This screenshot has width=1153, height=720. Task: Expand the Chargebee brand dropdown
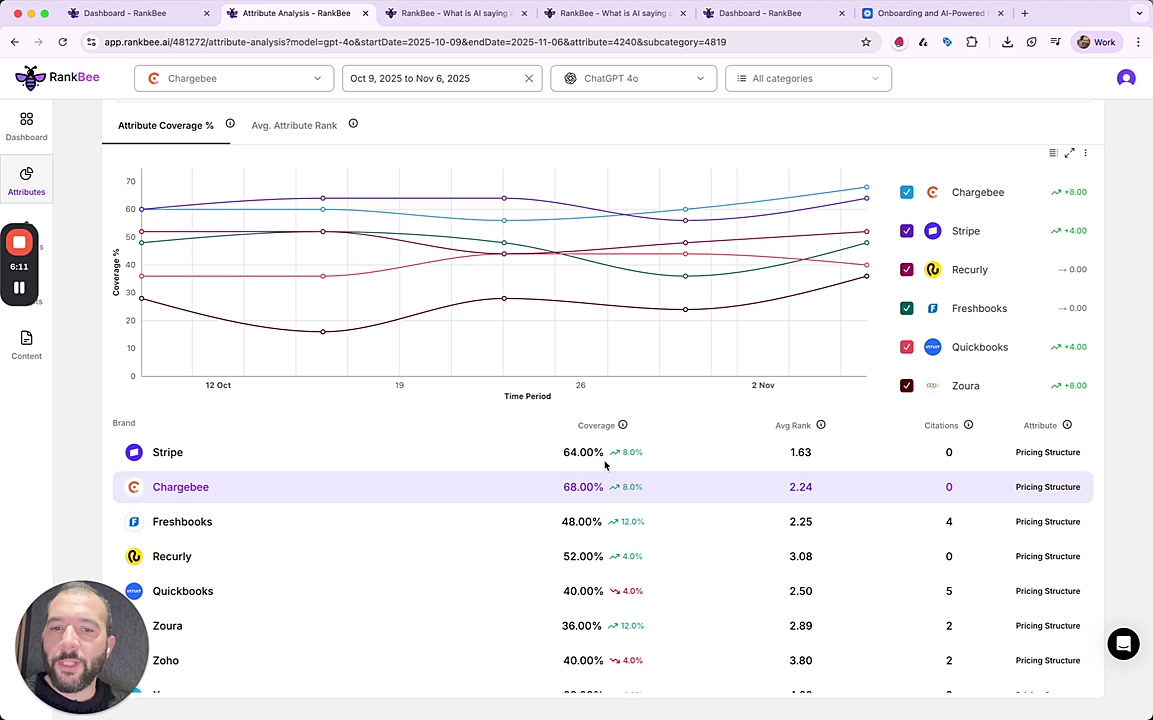click(234, 78)
